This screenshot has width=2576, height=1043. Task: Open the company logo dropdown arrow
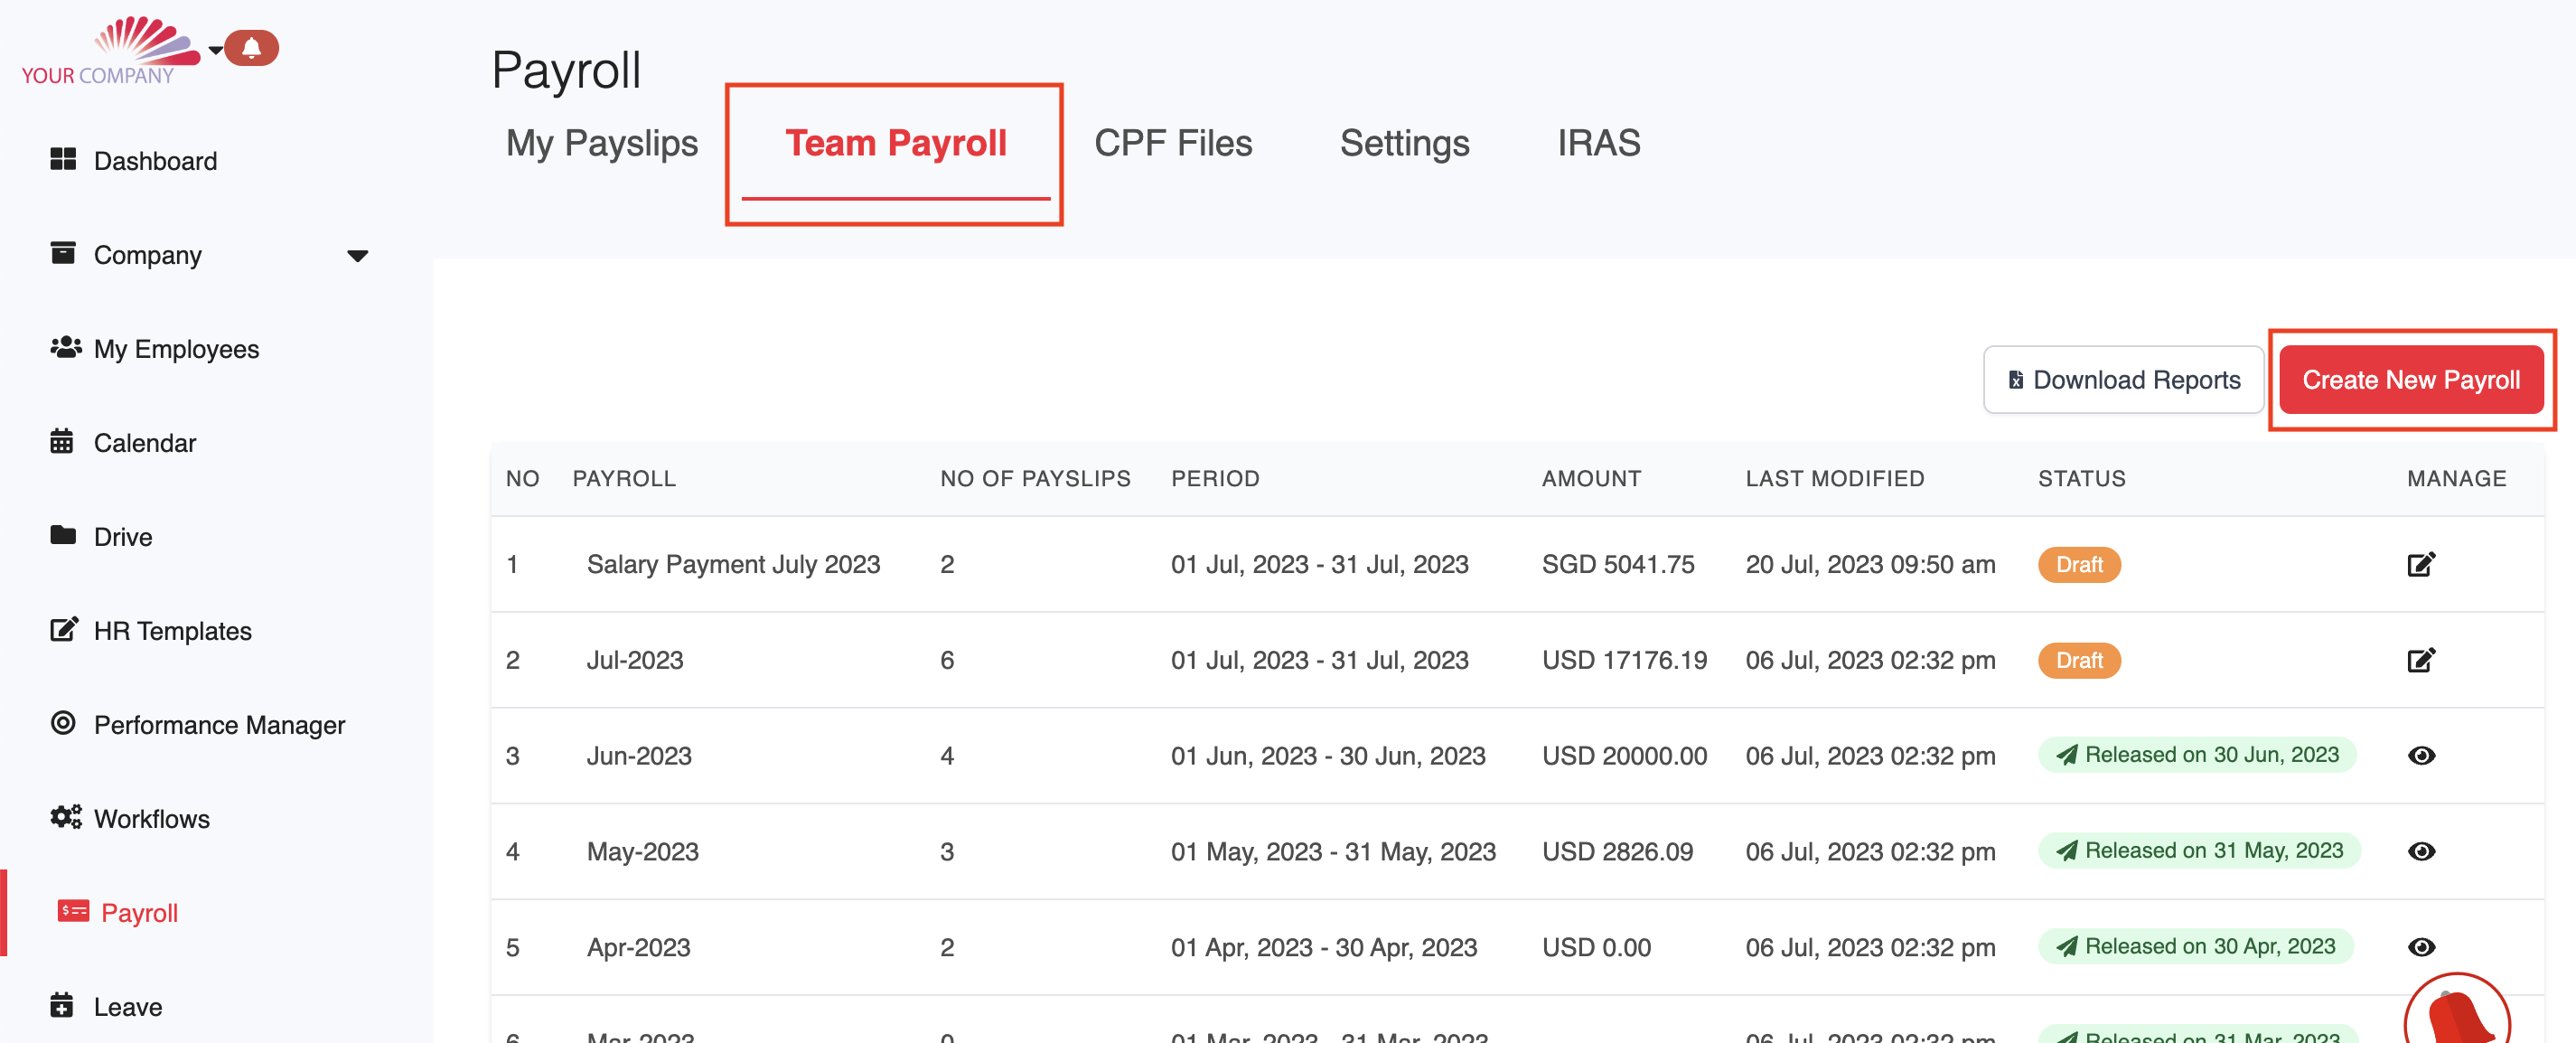click(x=215, y=50)
